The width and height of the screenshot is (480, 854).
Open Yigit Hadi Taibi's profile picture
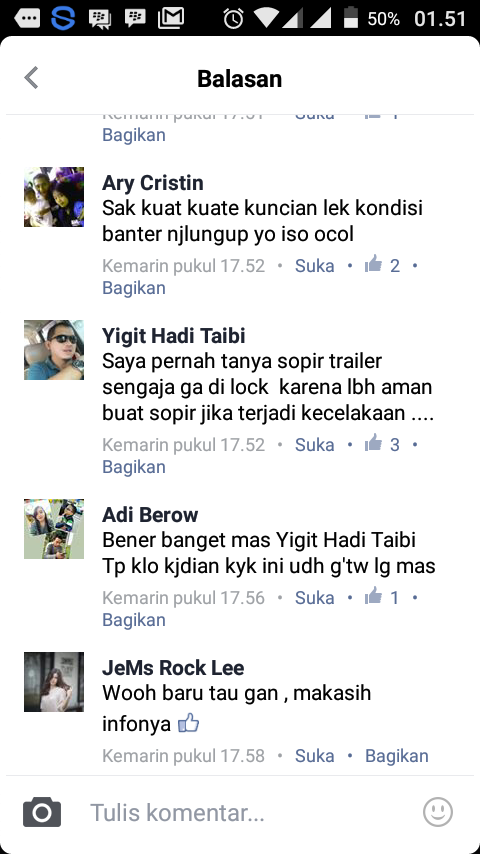(54, 350)
